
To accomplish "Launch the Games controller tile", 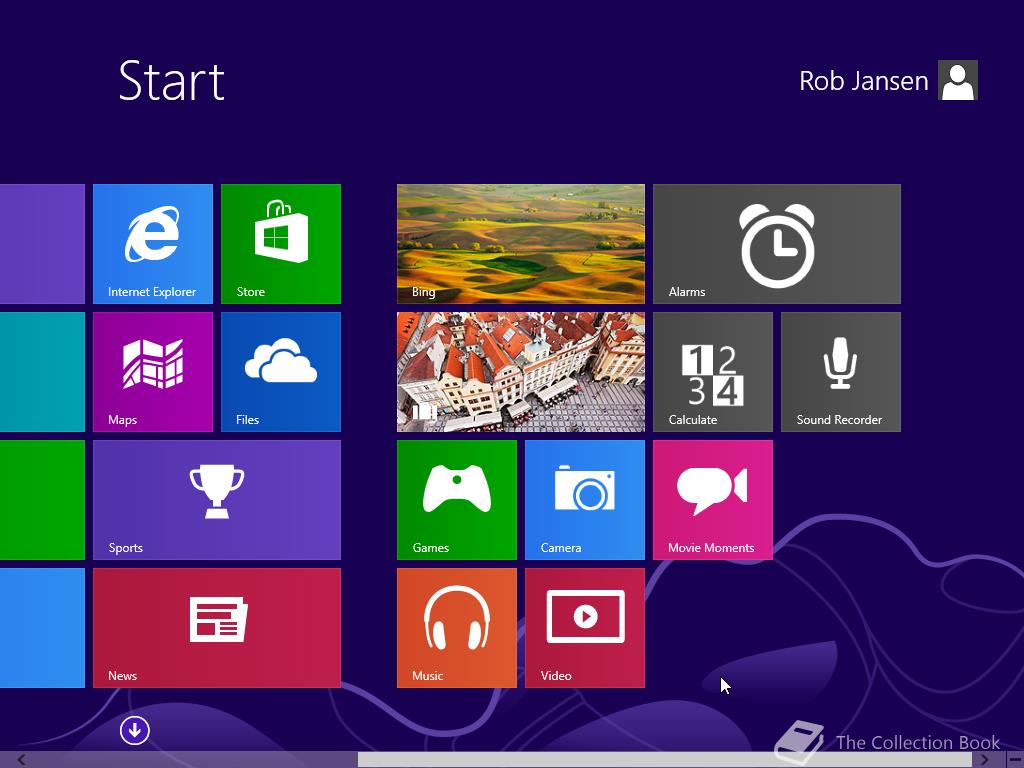I will coord(456,500).
